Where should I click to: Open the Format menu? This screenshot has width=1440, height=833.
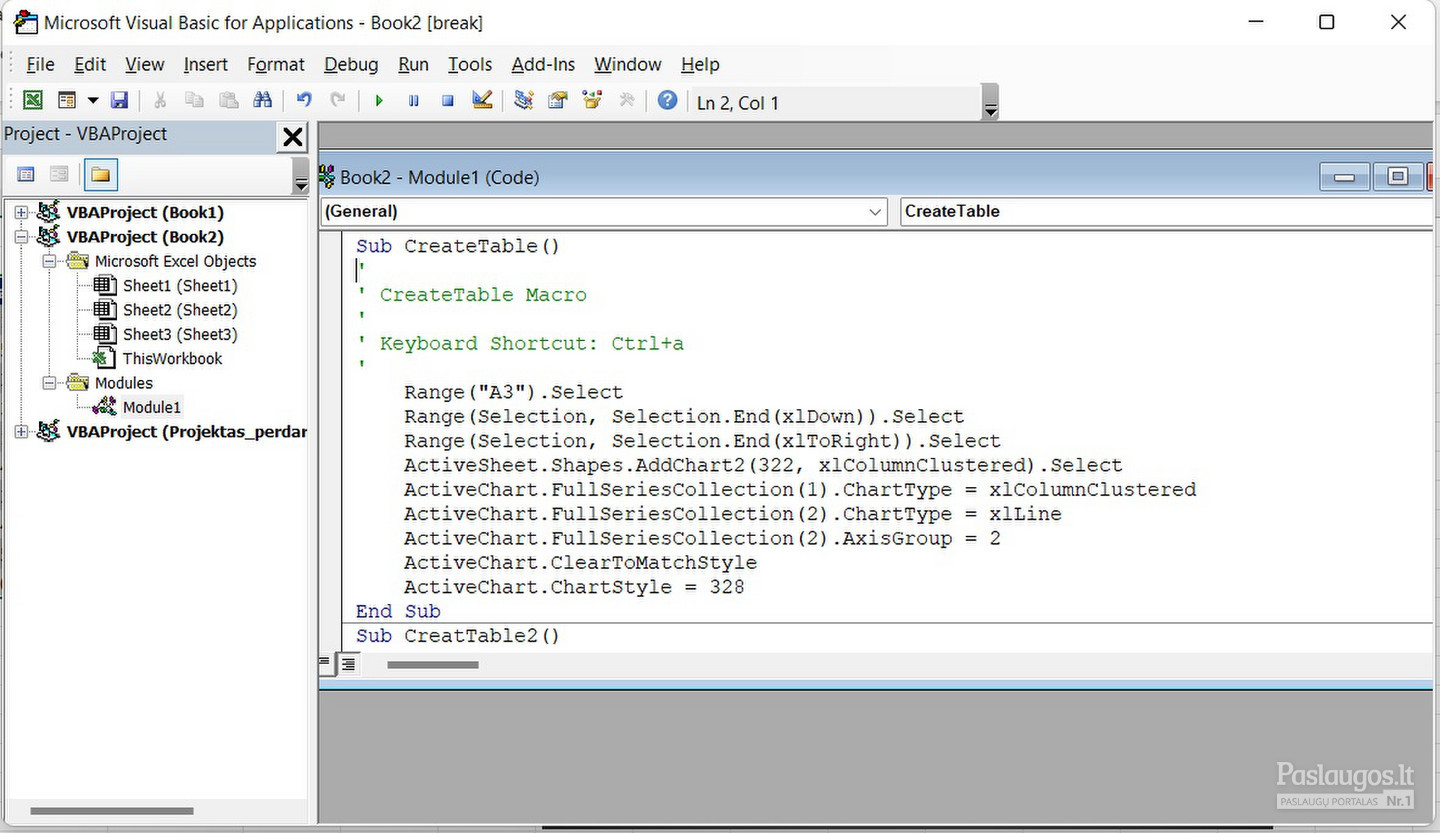[x=275, y=64]
